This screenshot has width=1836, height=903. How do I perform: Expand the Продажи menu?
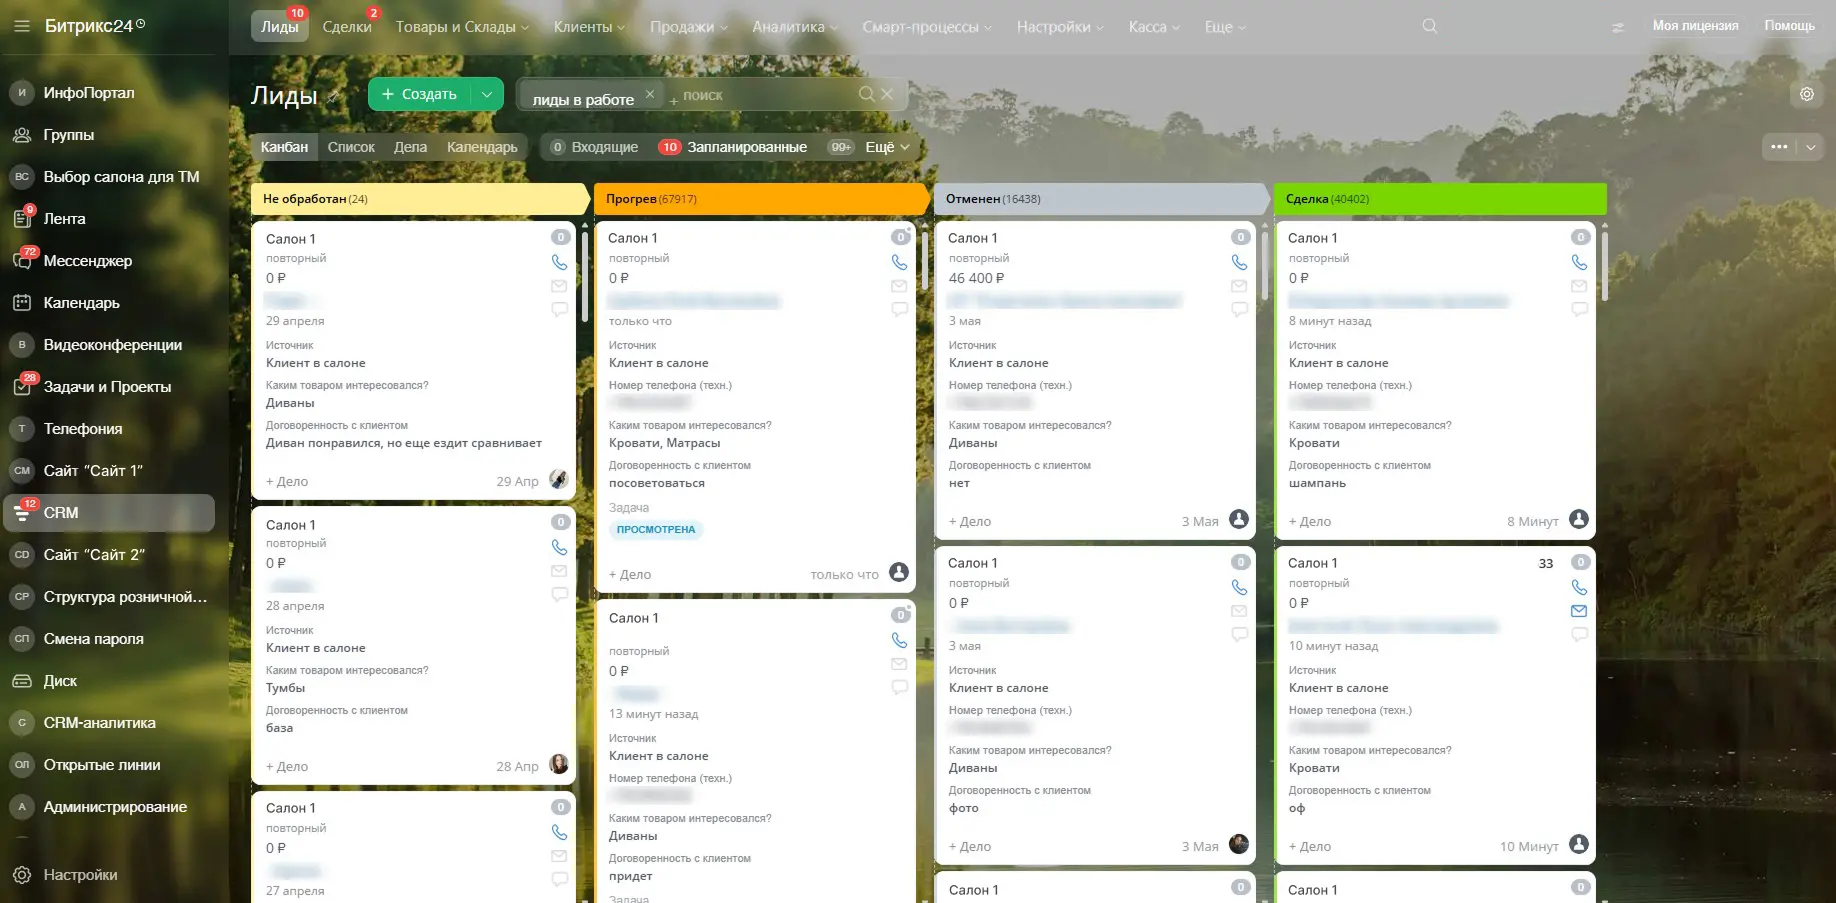(689, 27)
